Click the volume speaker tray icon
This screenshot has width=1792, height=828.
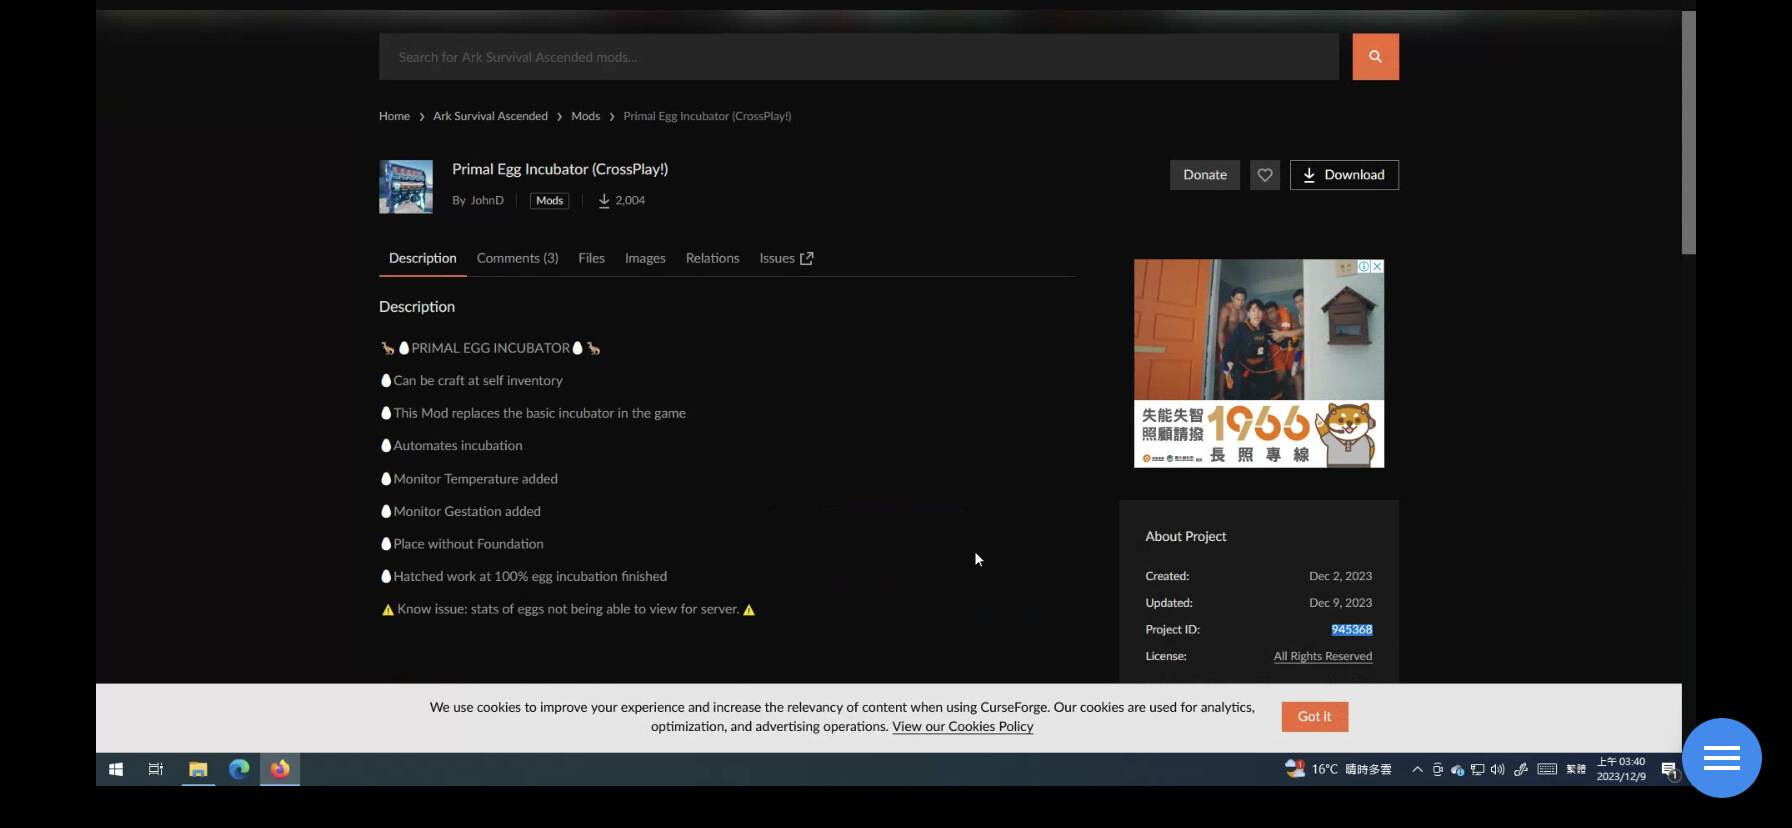[1497, 769]
